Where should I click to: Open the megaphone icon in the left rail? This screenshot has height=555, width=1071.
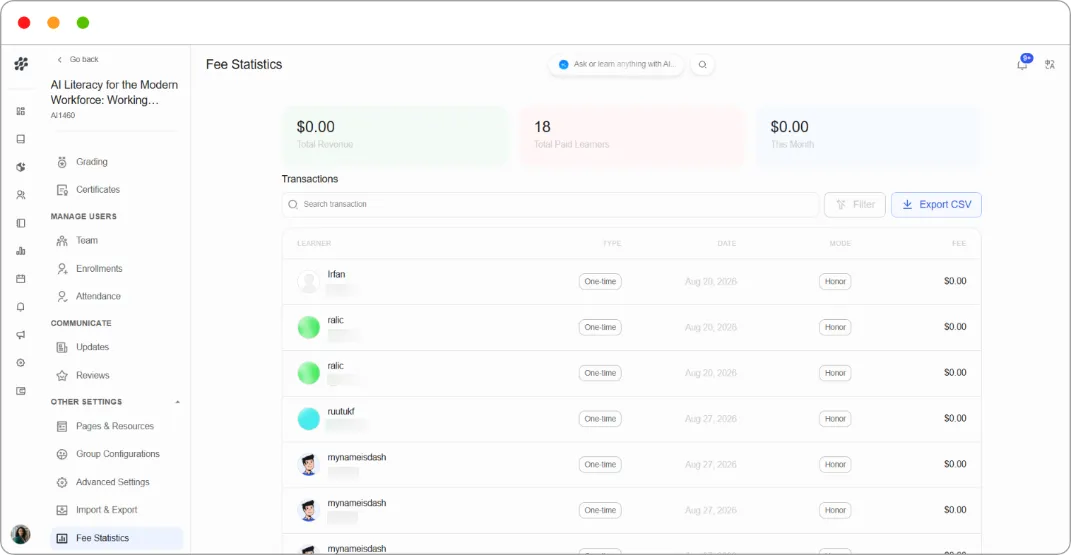(x=20, y=335)
